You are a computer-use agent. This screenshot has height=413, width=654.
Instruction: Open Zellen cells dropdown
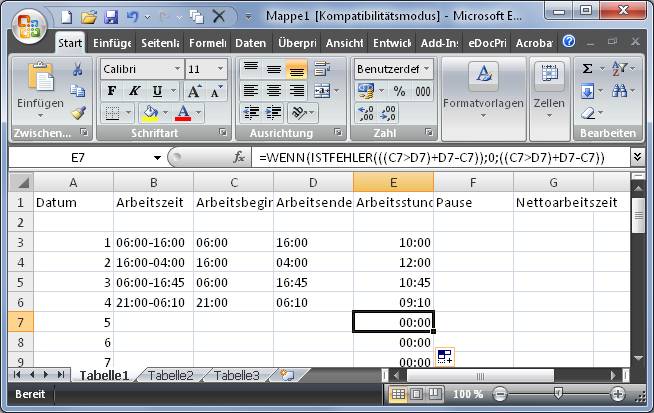point(549,99)
